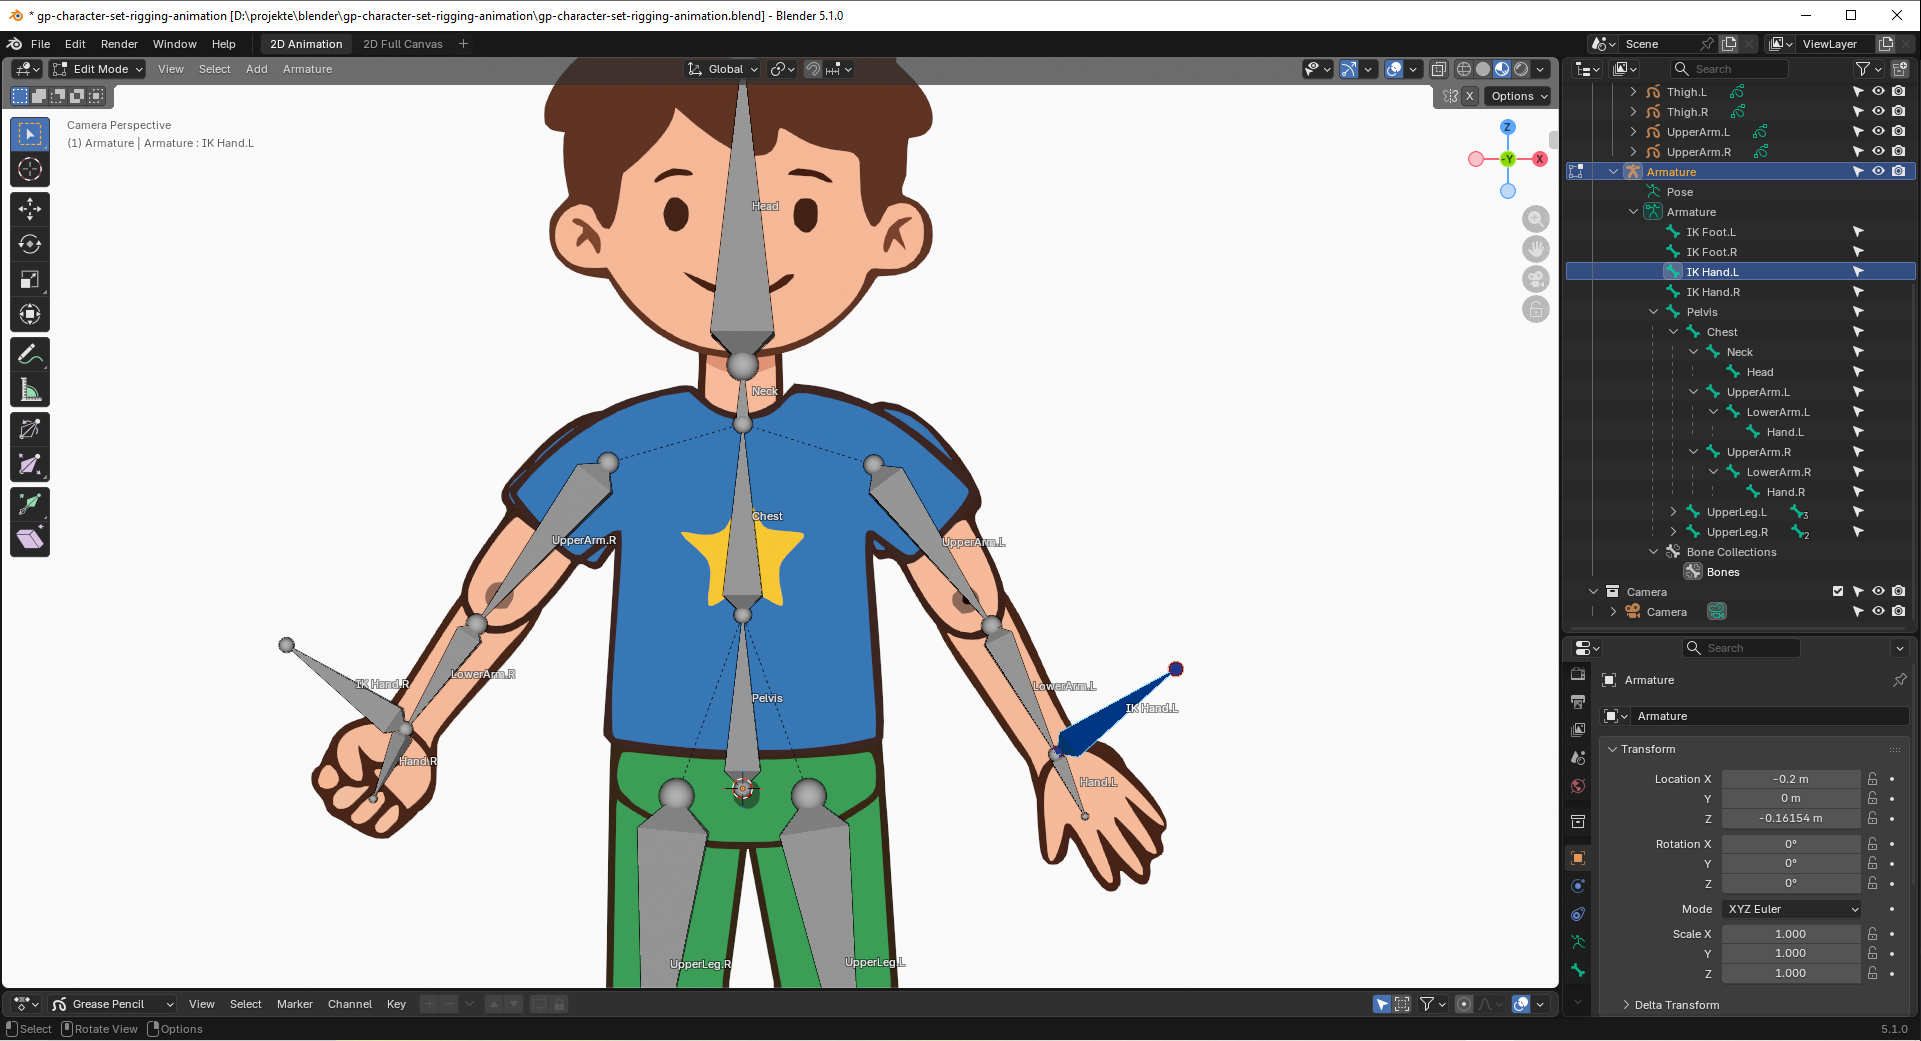Toggle camera view gizmo icon
Screen dimensions: 1921x1041
pyautogui.click(x=1536, y=279)
